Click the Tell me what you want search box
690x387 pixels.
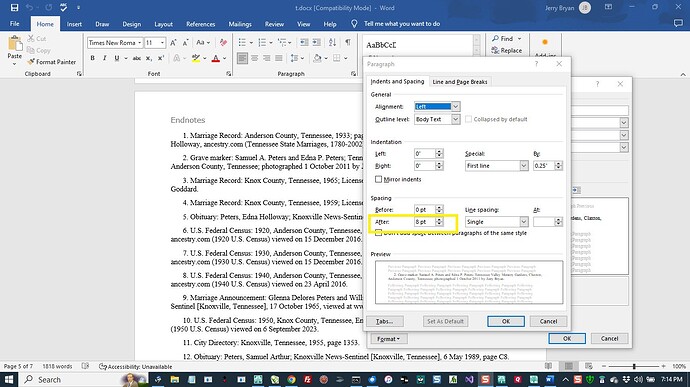(x=402, y=24)
